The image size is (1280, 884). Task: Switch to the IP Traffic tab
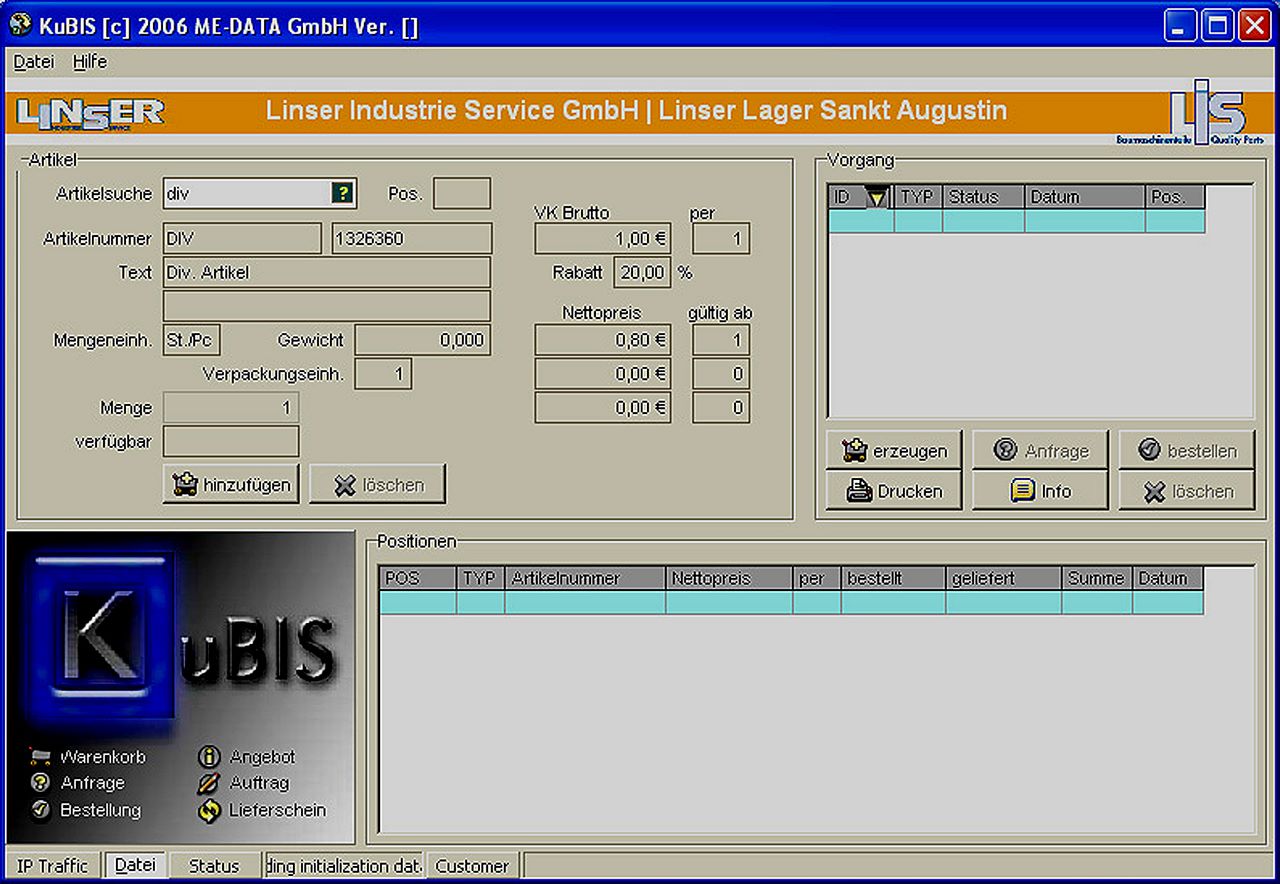pyautogui.click(x=53, y=866)
